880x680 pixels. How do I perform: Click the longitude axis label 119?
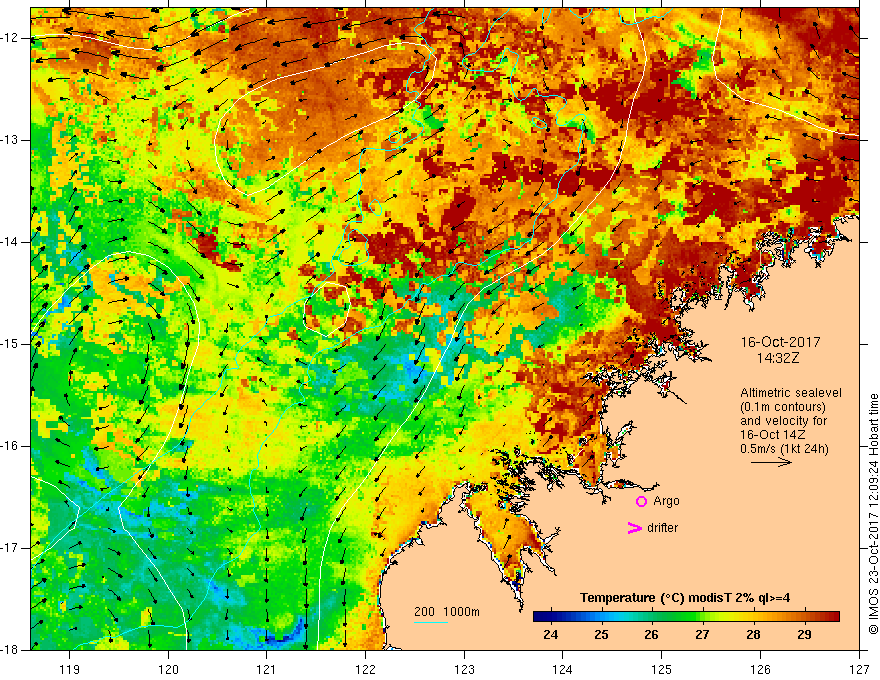click(x=70, y=669)
